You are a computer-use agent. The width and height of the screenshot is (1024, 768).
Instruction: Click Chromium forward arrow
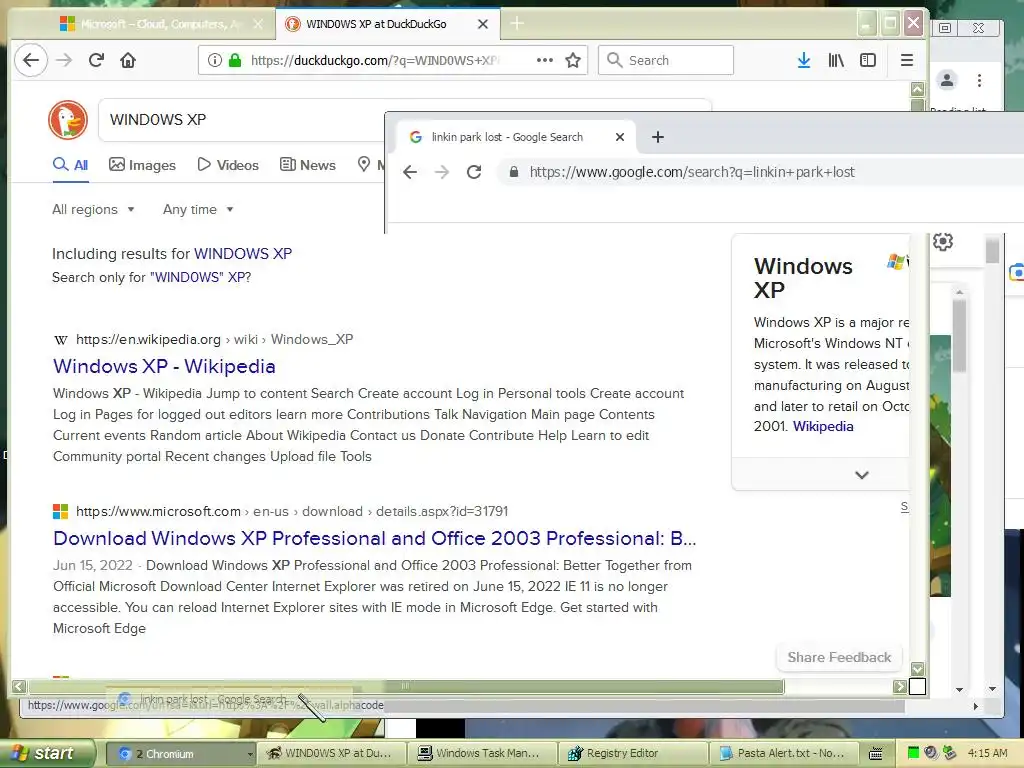point(442,172)
